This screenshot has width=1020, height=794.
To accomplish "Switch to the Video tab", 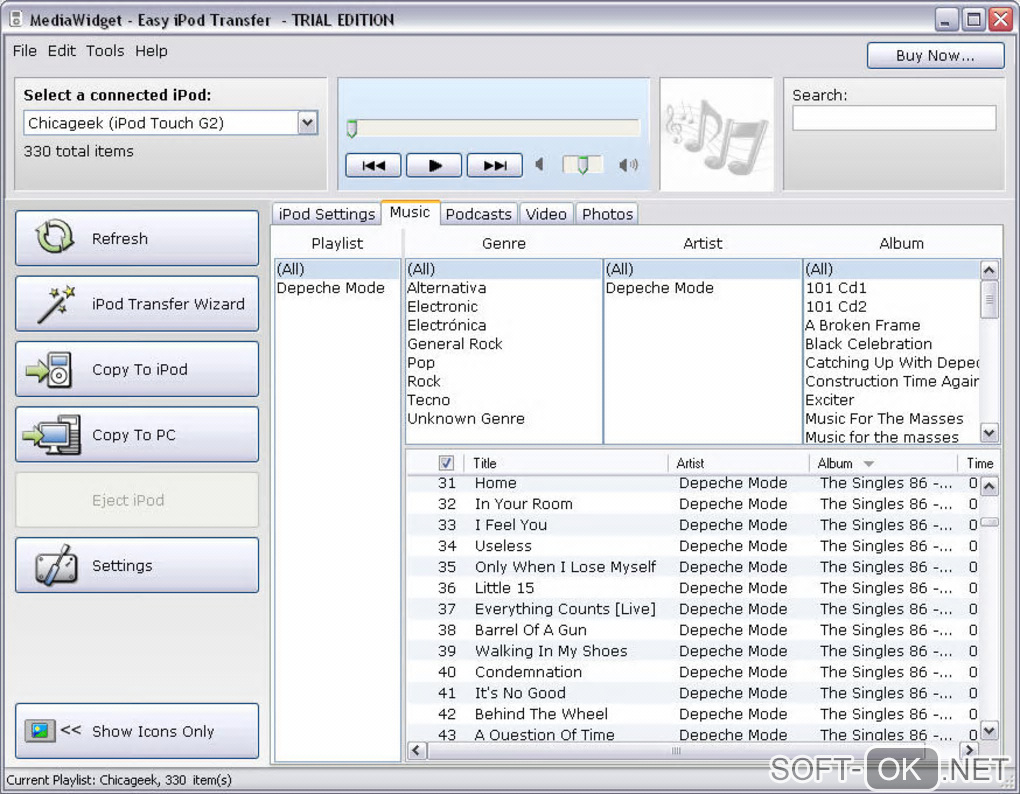I will pyautogui.click(x=546, y=214).
